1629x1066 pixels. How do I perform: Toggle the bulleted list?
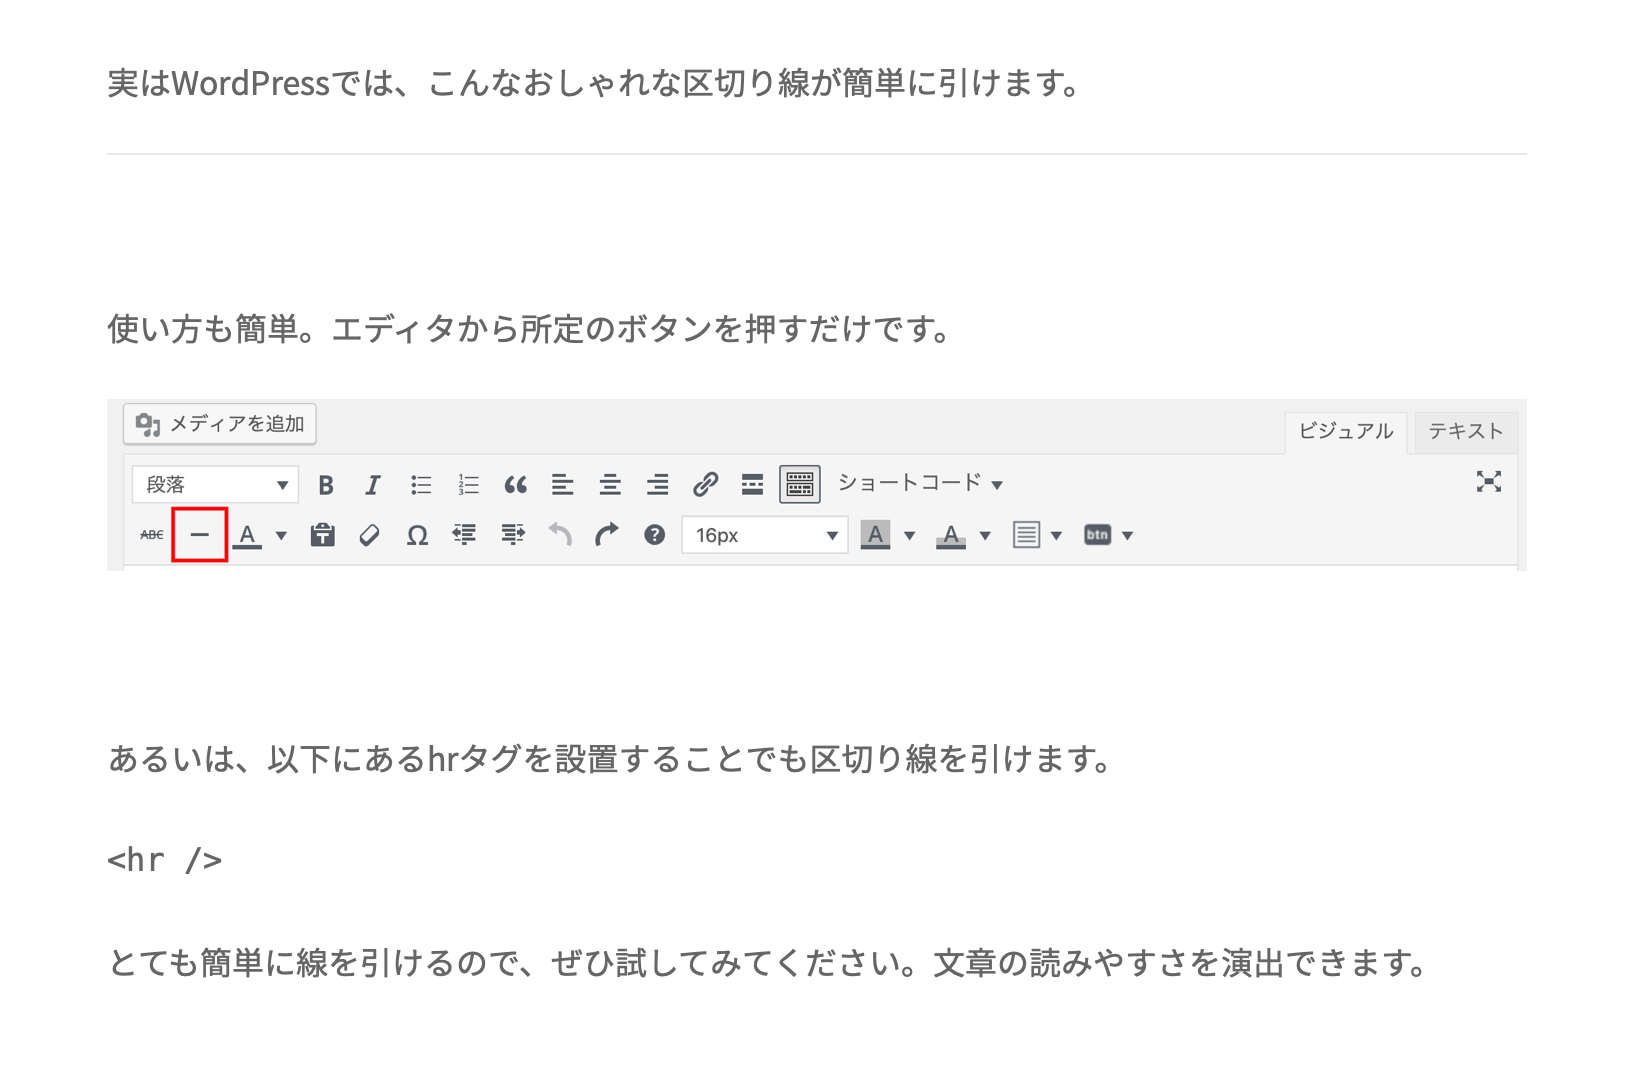click(x=420, y=485)
